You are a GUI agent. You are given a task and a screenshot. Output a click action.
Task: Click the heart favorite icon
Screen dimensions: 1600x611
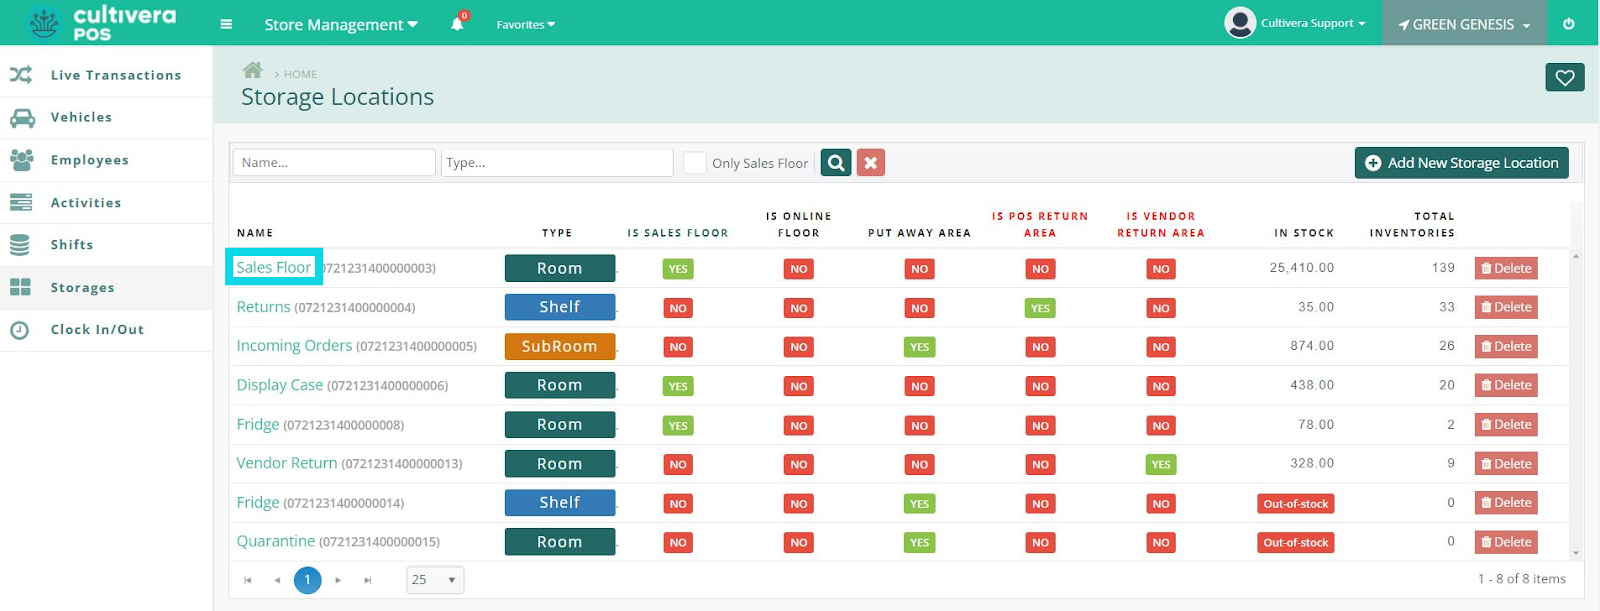click(1564, 77)
